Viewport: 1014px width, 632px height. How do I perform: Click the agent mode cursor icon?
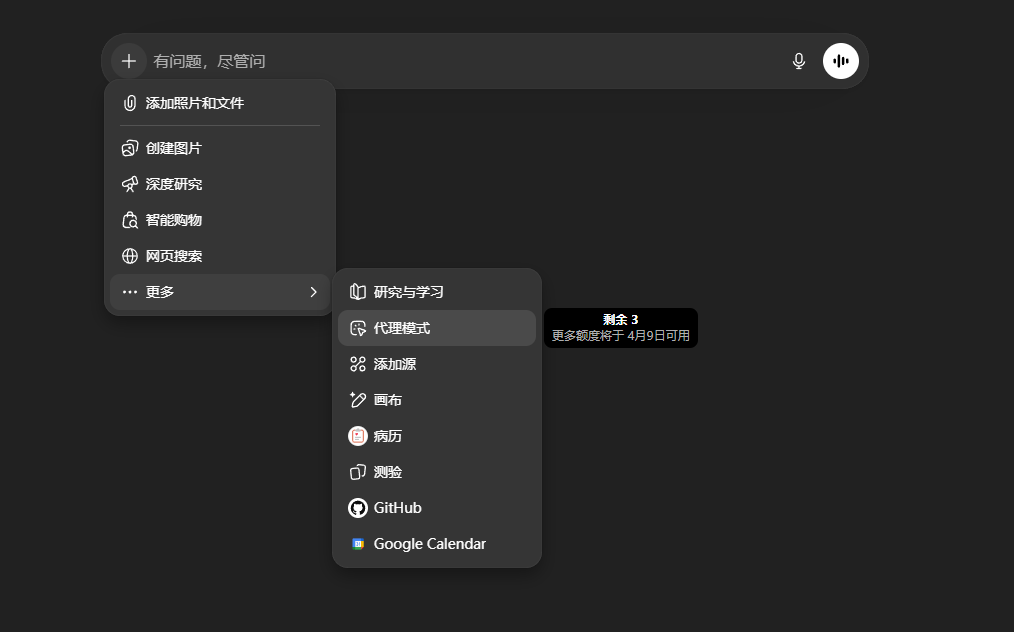pos(358,328)
